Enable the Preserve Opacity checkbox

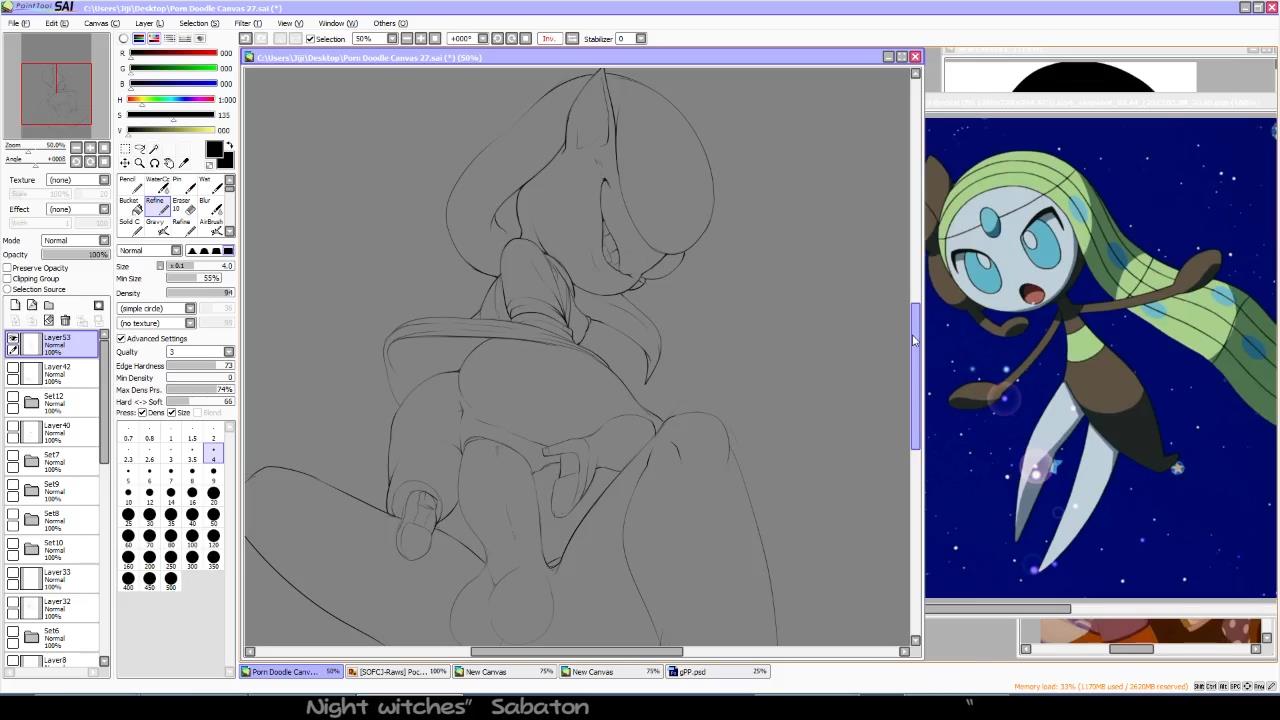coord(8,268)
